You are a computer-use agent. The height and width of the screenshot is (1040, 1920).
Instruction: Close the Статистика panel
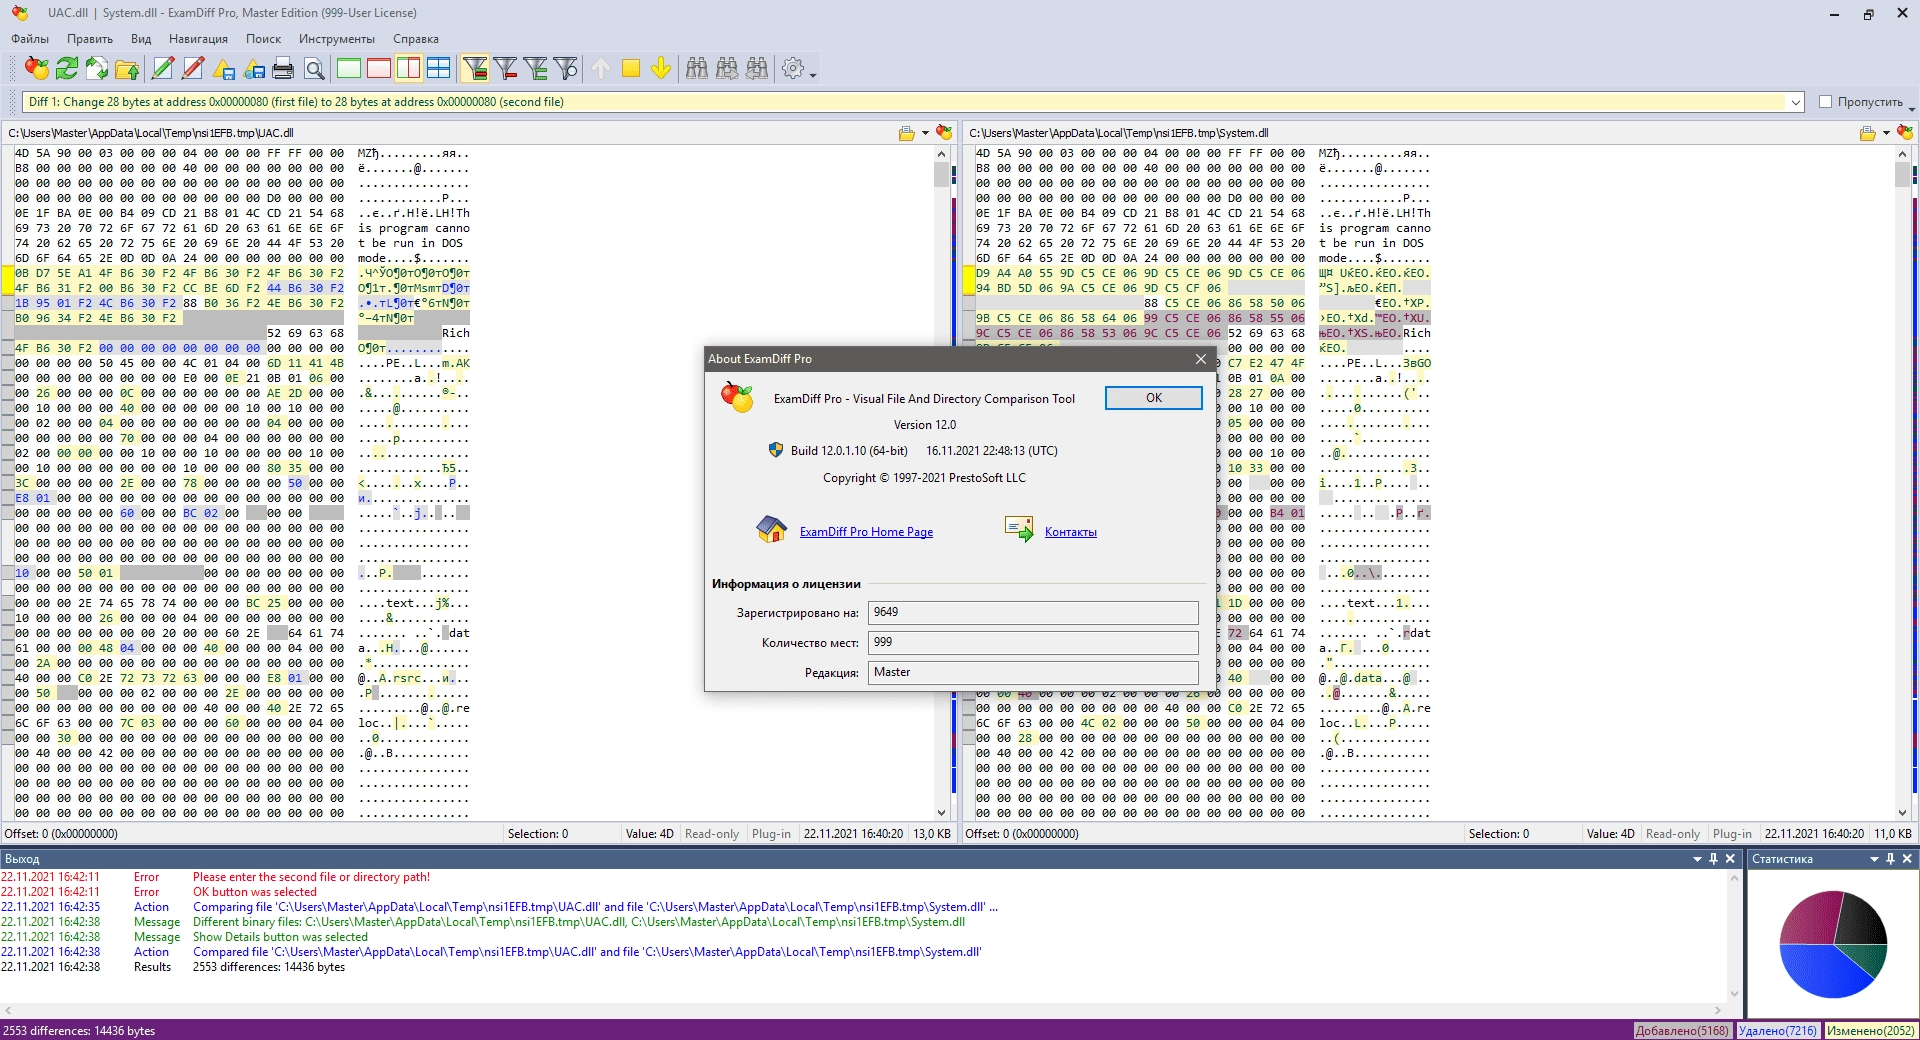point(1907,859)
